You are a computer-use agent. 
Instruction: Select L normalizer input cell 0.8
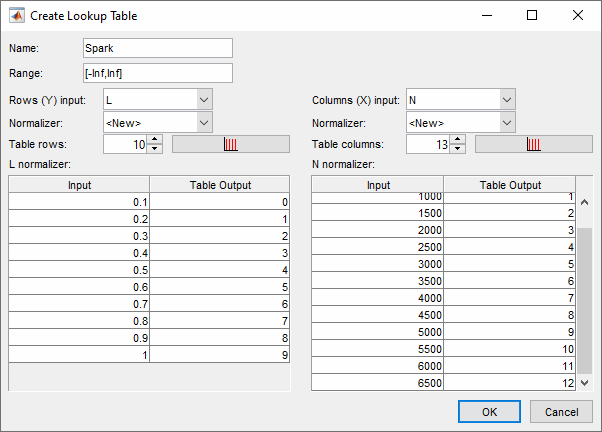(x=79, y=320)
